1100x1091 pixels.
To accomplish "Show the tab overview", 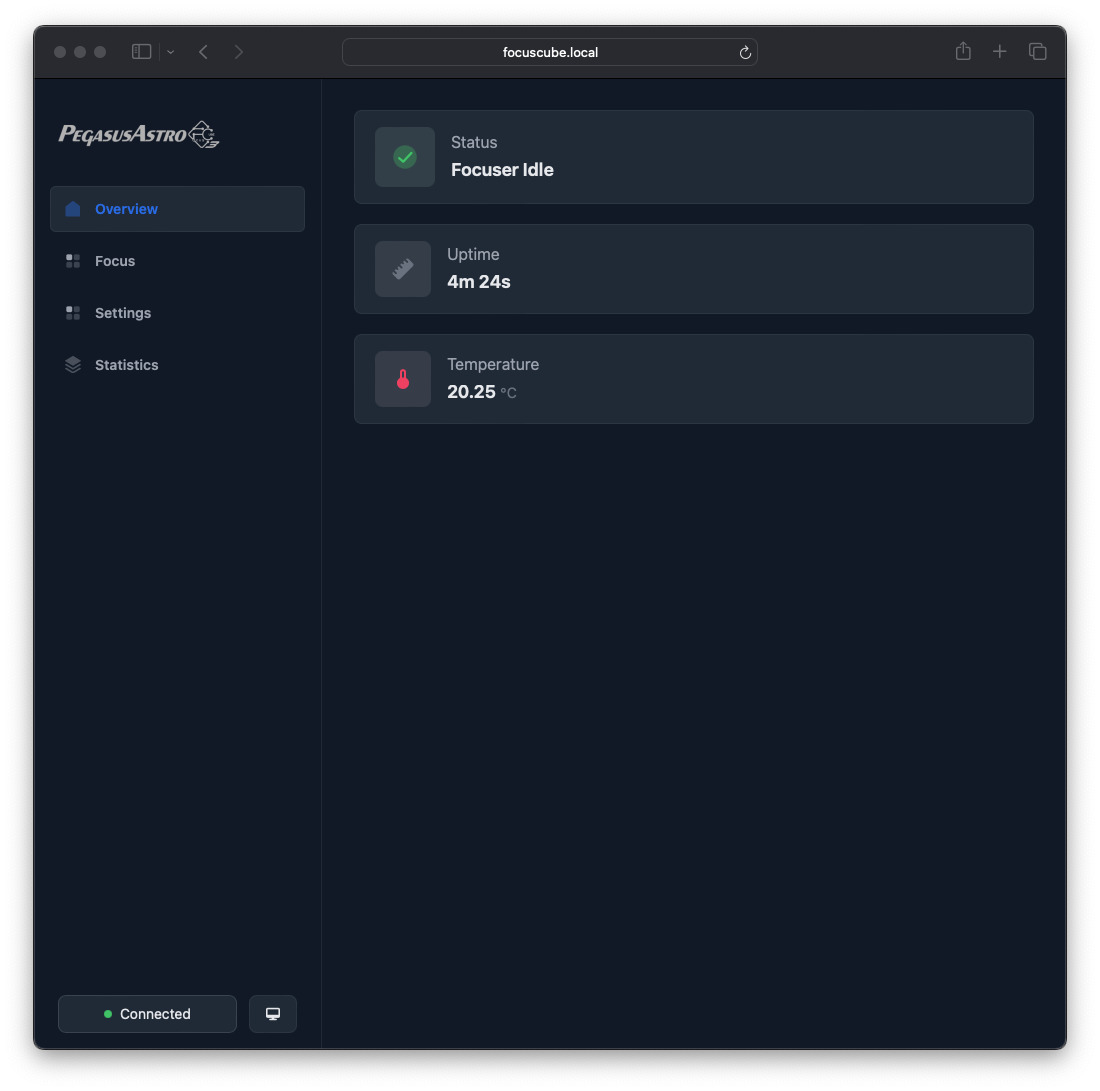I will click(x=1038, y=51).
